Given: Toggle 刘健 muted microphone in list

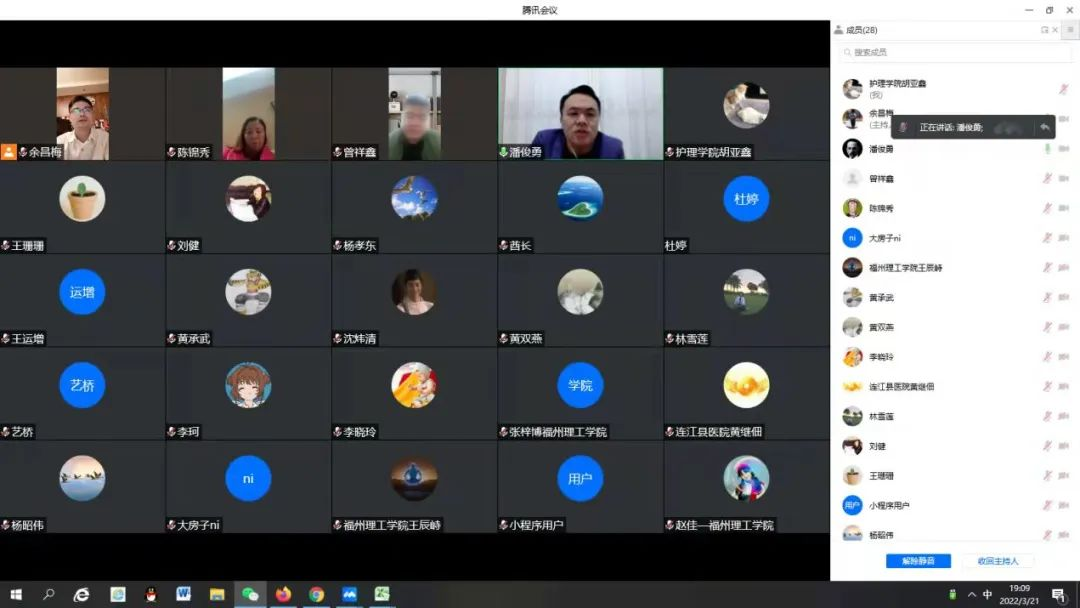Looking at the screenshot, I should pyautogui.click(x=1047, y=446).
